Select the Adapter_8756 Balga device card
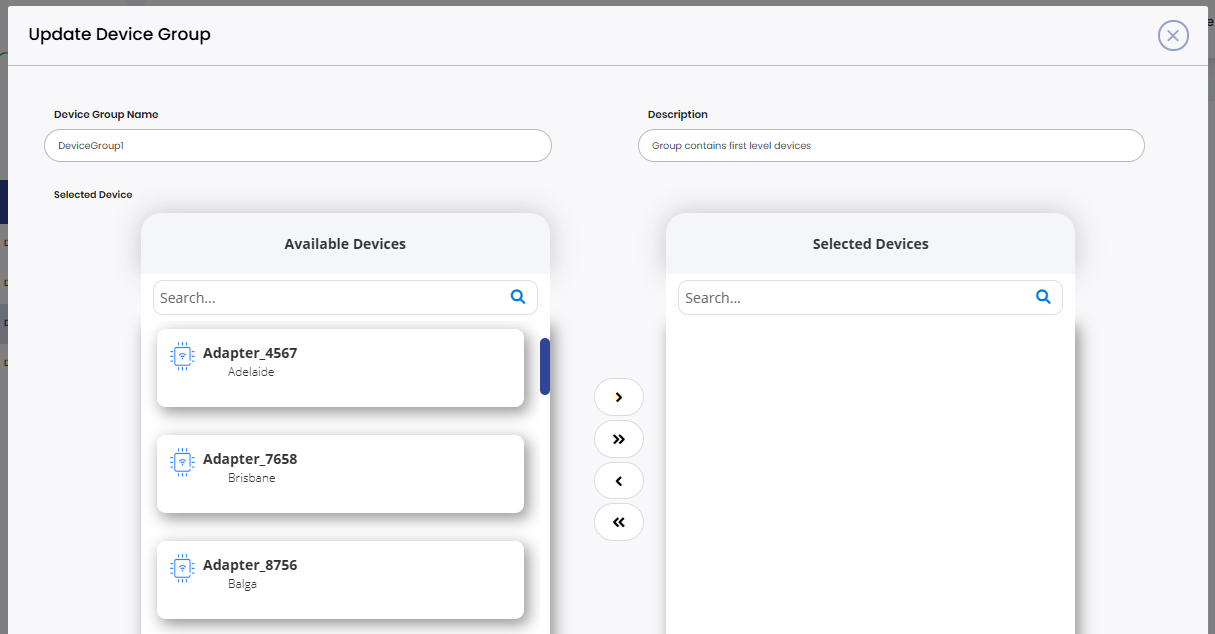The image size is (1215, 634). [x=340, y=580]
